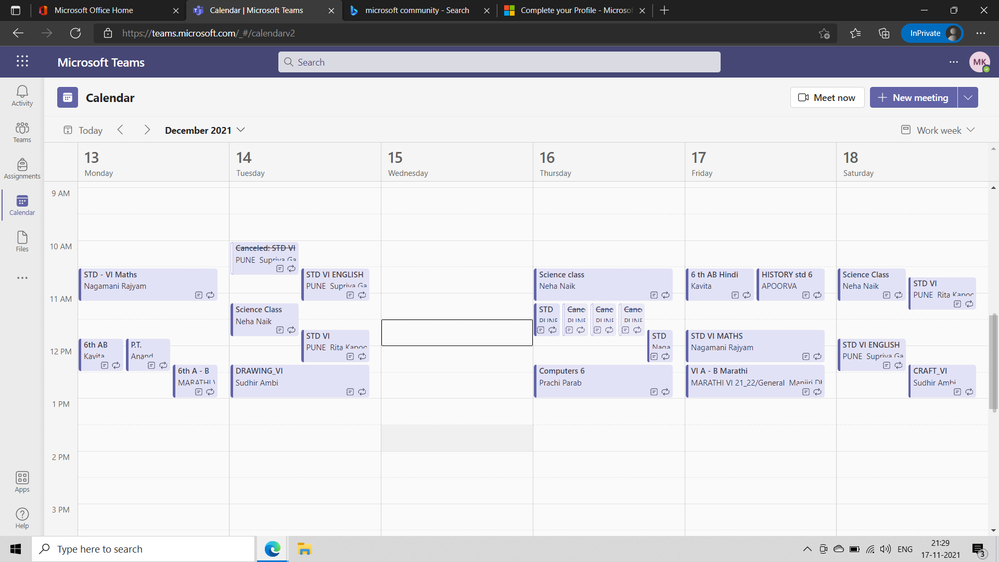Add page to favorites star icon

click(824, 33)
